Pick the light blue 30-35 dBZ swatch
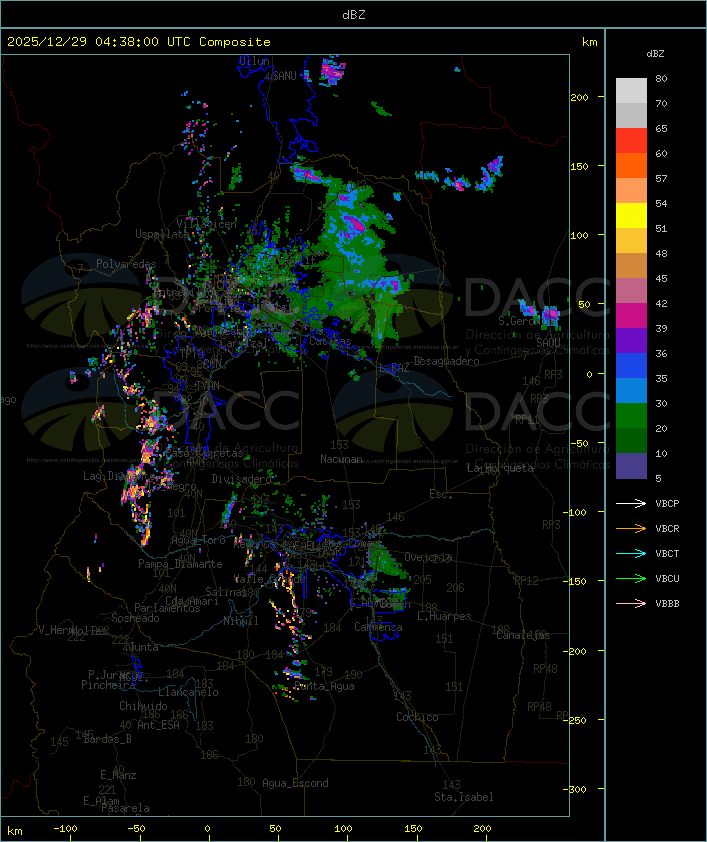This screenshot has height=842, width=707. pos(631,391)
